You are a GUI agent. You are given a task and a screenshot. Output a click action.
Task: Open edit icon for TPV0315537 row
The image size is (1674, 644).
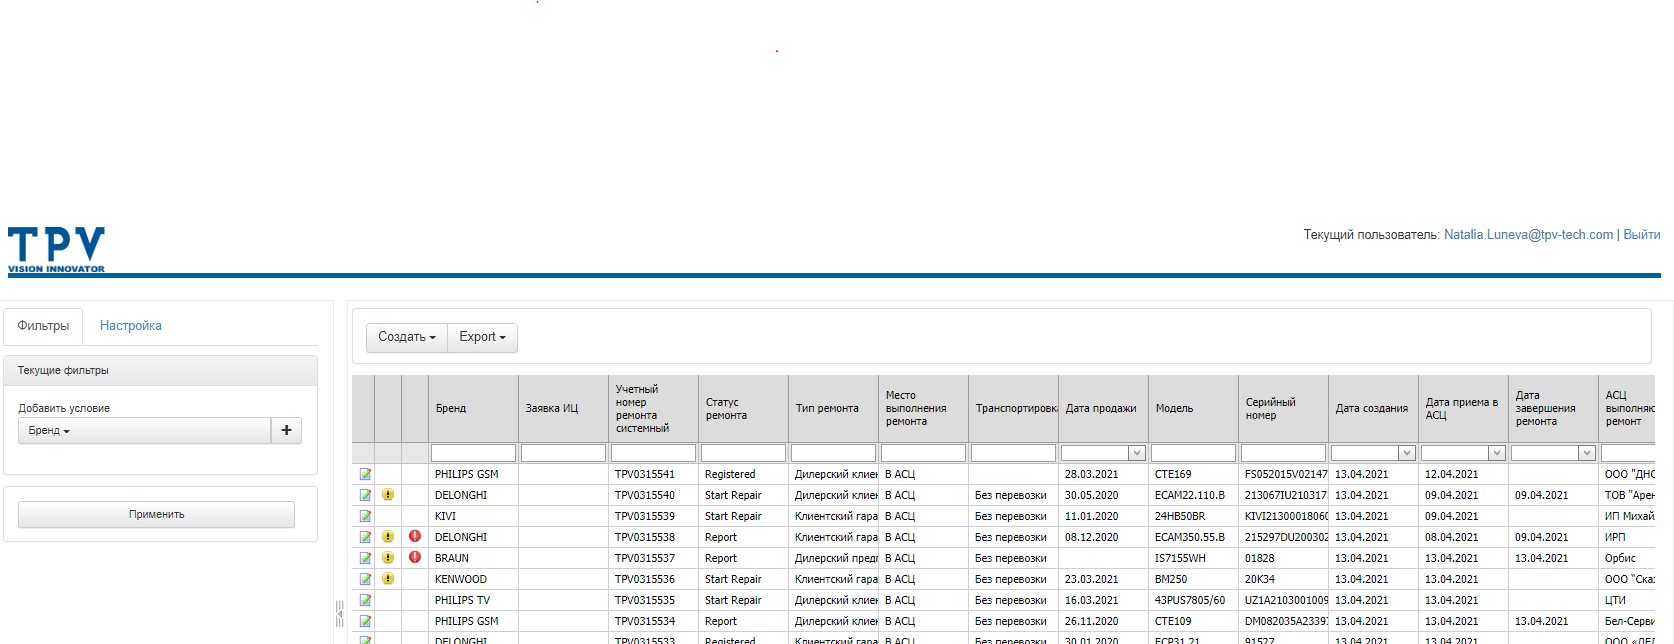pos(365,558)
